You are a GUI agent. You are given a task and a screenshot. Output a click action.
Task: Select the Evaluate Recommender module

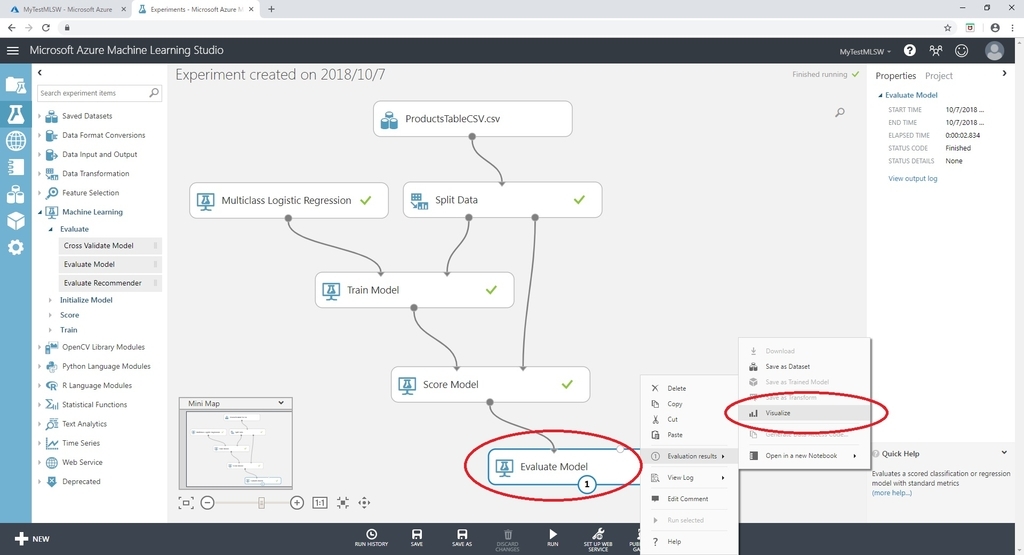pos(110,283)
